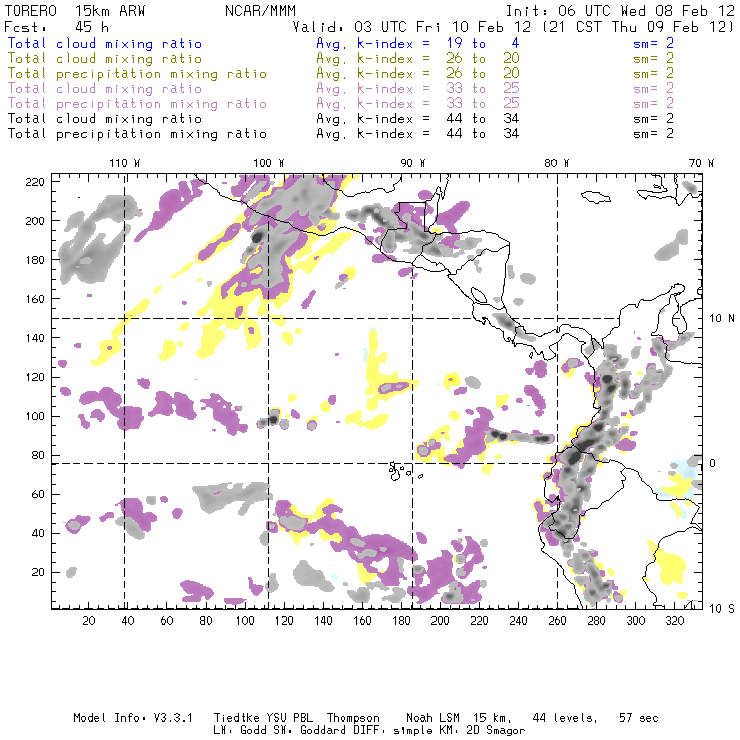Click the 10 S latitude label
Screen dimensions: 740x740
[x=722, y=609]
